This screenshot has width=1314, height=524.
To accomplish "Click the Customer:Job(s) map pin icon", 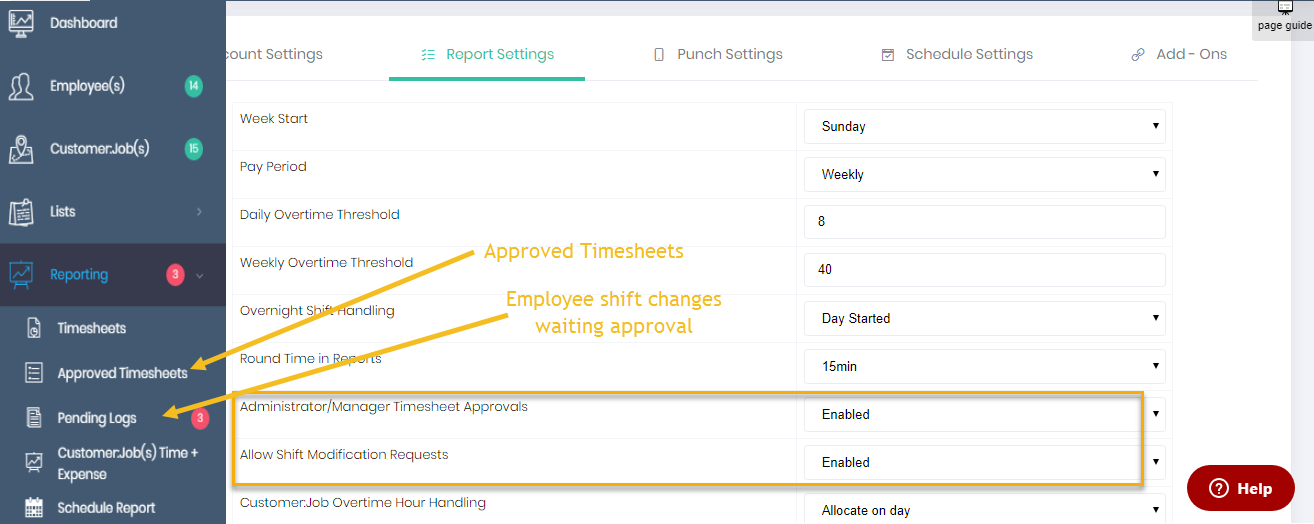I will click(x=21, y=150).
